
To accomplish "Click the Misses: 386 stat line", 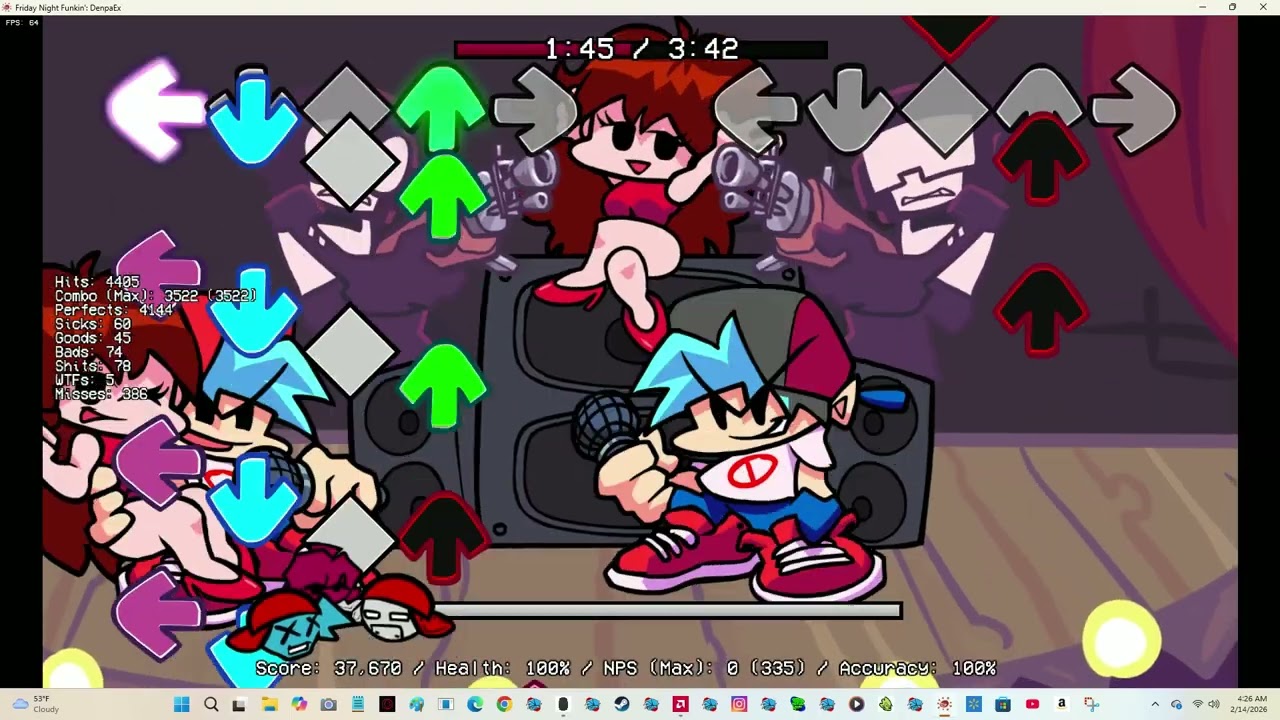I will [101, 394].
